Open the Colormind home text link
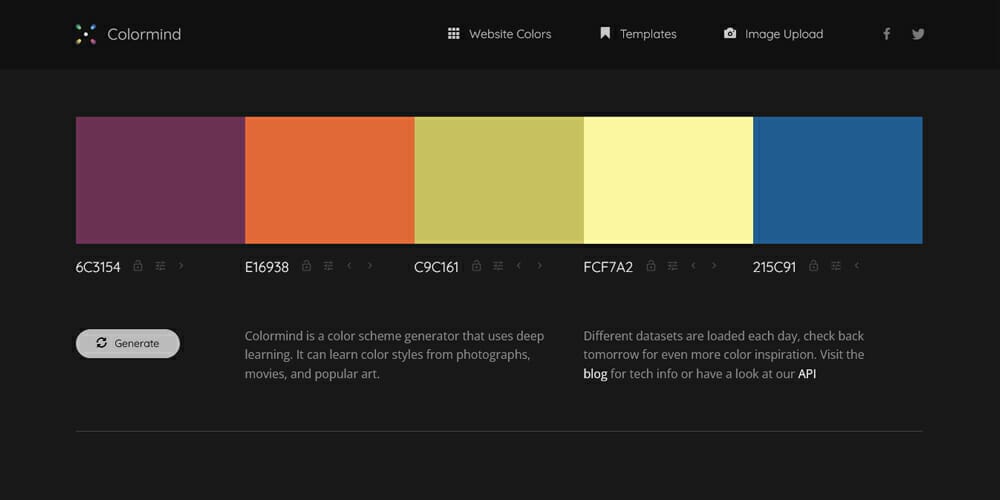Viewport: 1000px width, 500px height. coord(144,34)
